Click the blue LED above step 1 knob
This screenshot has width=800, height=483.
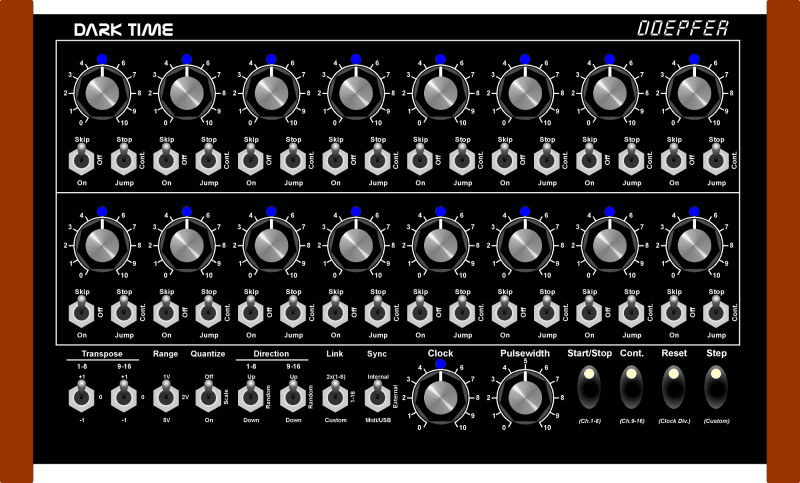(x=102, y=59)
